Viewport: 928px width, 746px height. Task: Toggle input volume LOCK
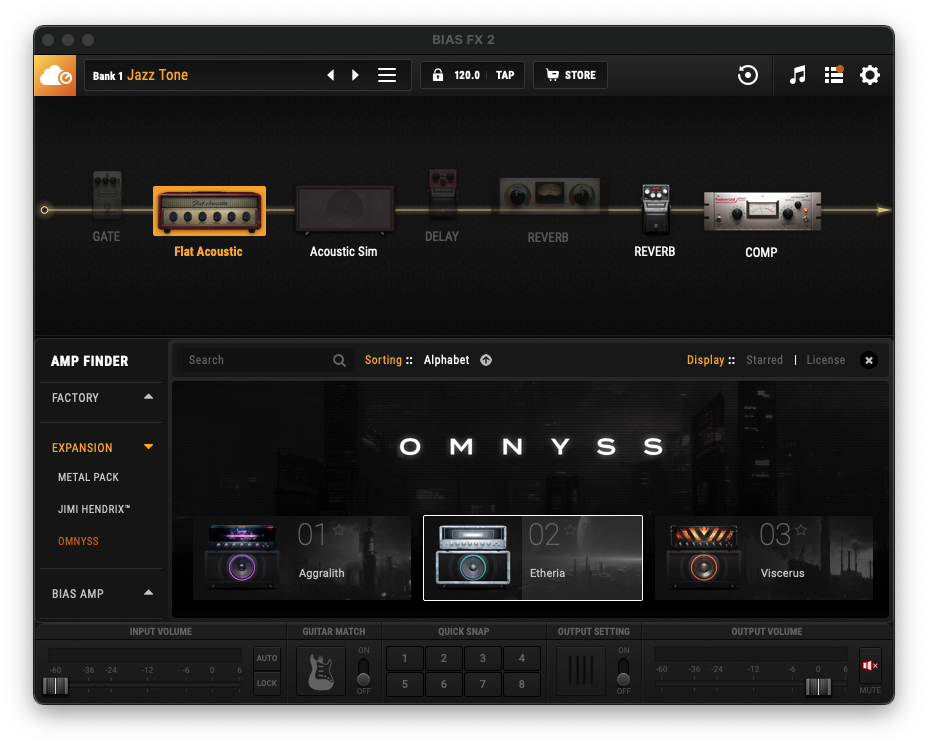pyautogui.click(x=267, y=683)
